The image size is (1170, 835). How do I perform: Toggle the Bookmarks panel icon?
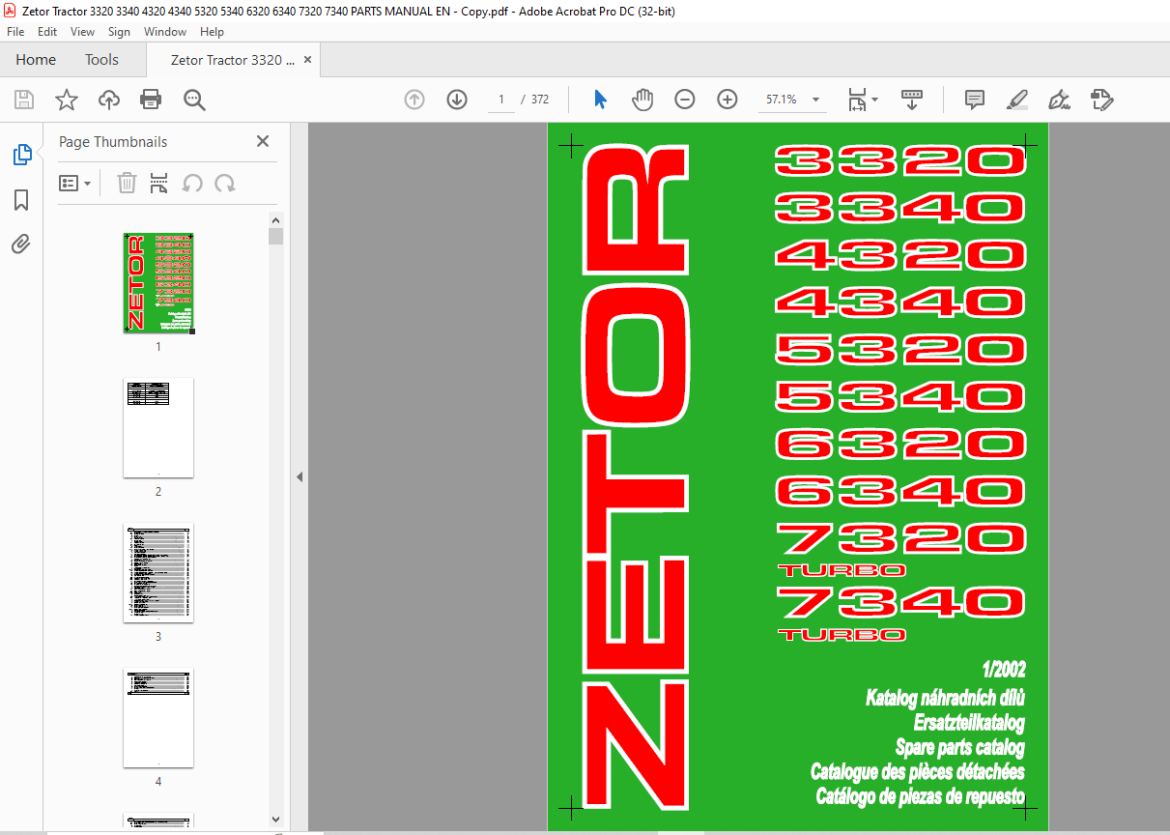pos(21,200)
